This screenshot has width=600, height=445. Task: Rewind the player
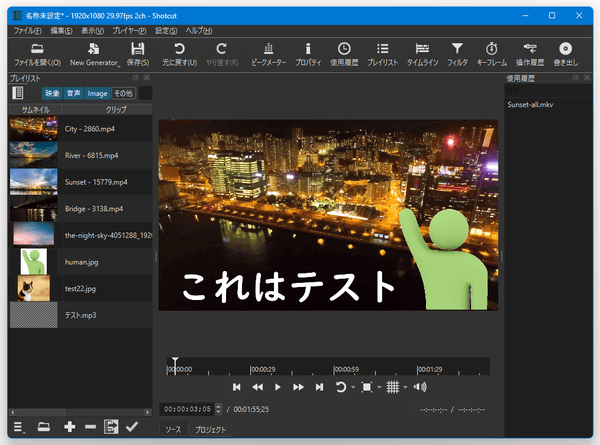[x=258, y=387]
